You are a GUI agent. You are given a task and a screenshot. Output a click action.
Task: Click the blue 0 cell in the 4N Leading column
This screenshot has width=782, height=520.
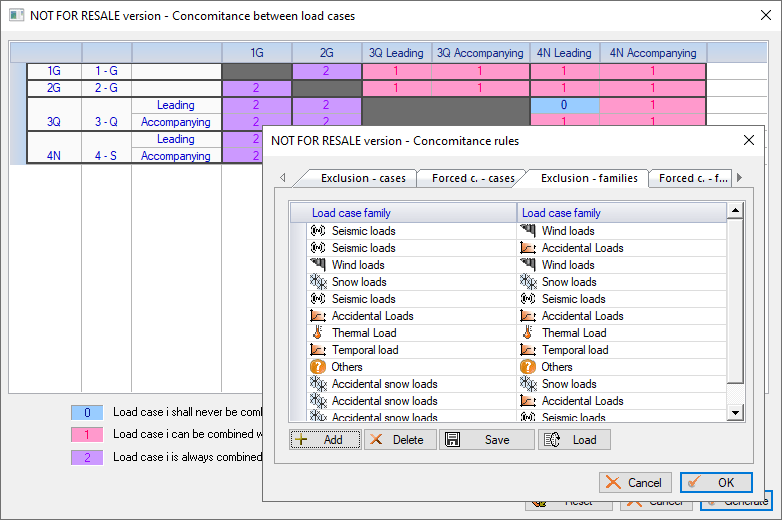pyautogui.click(x=564, y=105)
